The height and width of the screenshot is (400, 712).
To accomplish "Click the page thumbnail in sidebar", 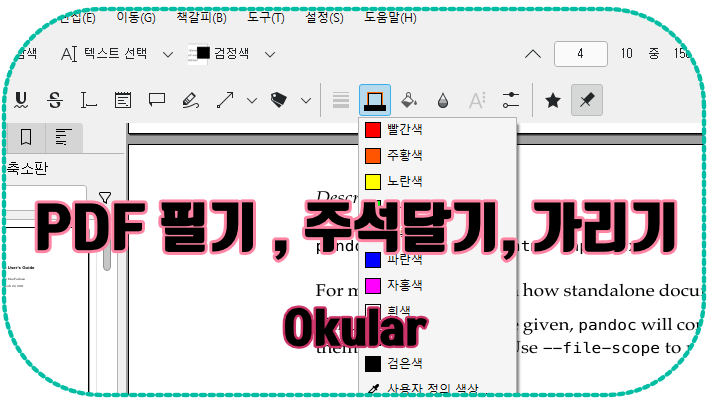I will click(46, 309).
